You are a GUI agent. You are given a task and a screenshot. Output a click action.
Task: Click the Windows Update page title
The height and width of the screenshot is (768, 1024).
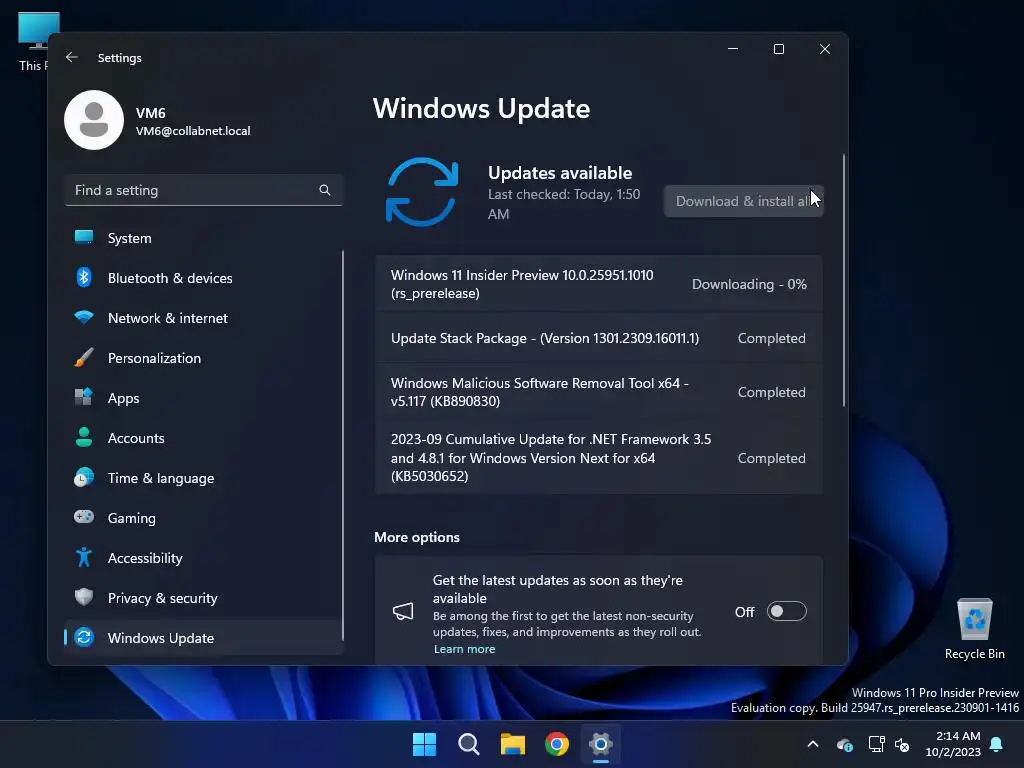481,108
